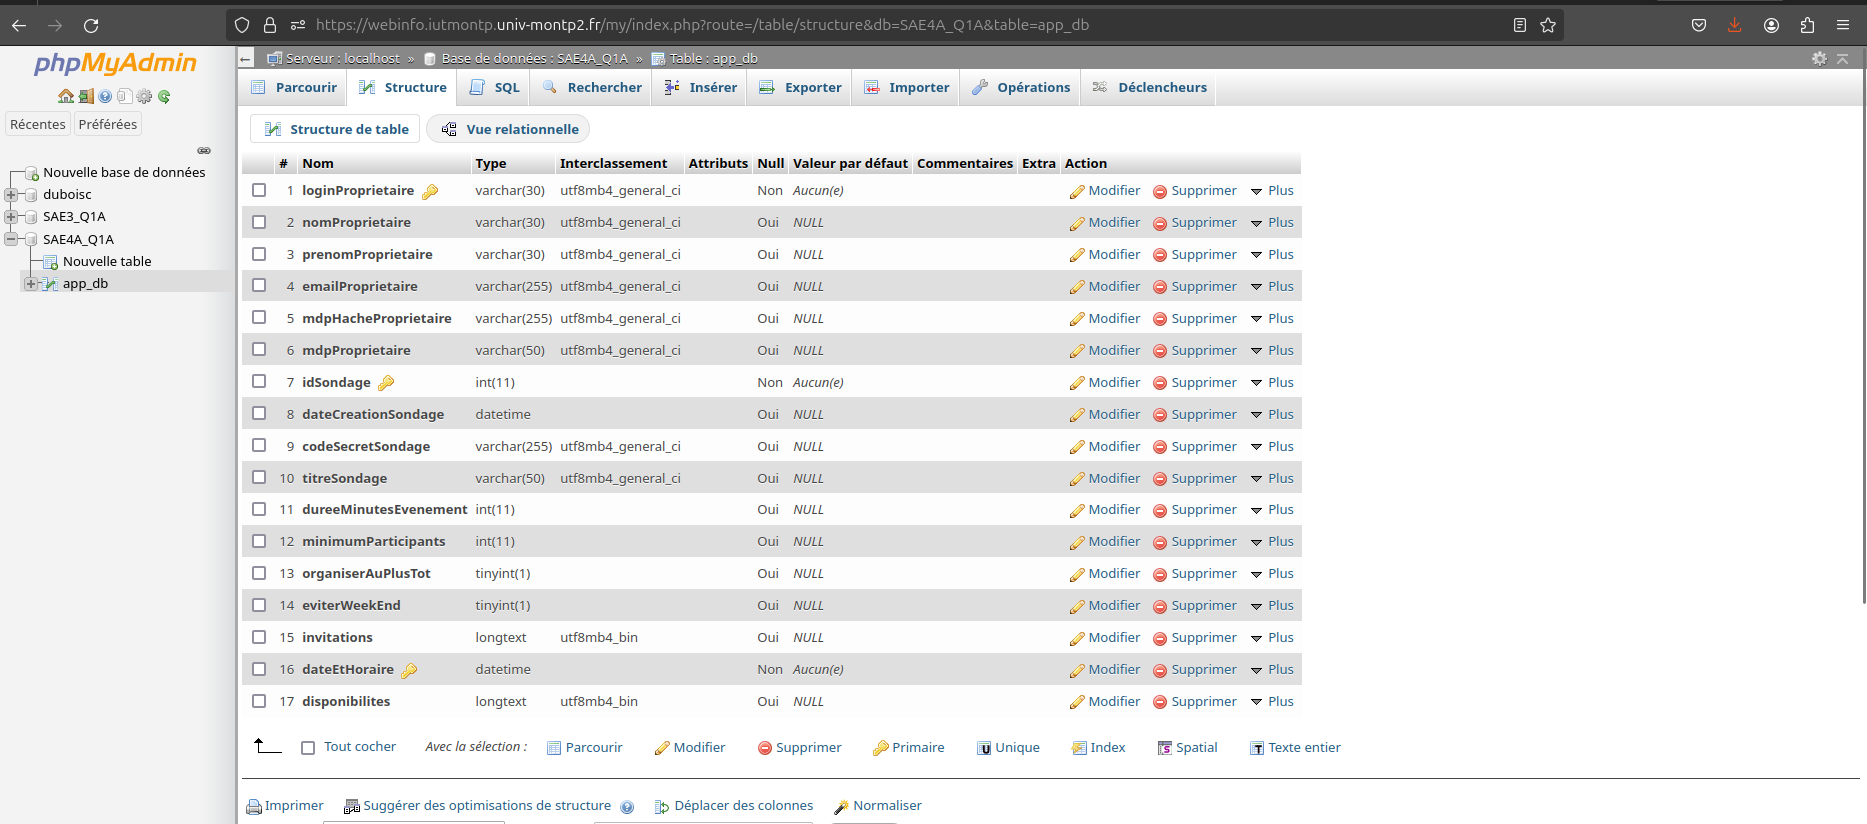
Task: Click the phpMyAdmin home icon in sidebar
Action: [x=66, y=96]
